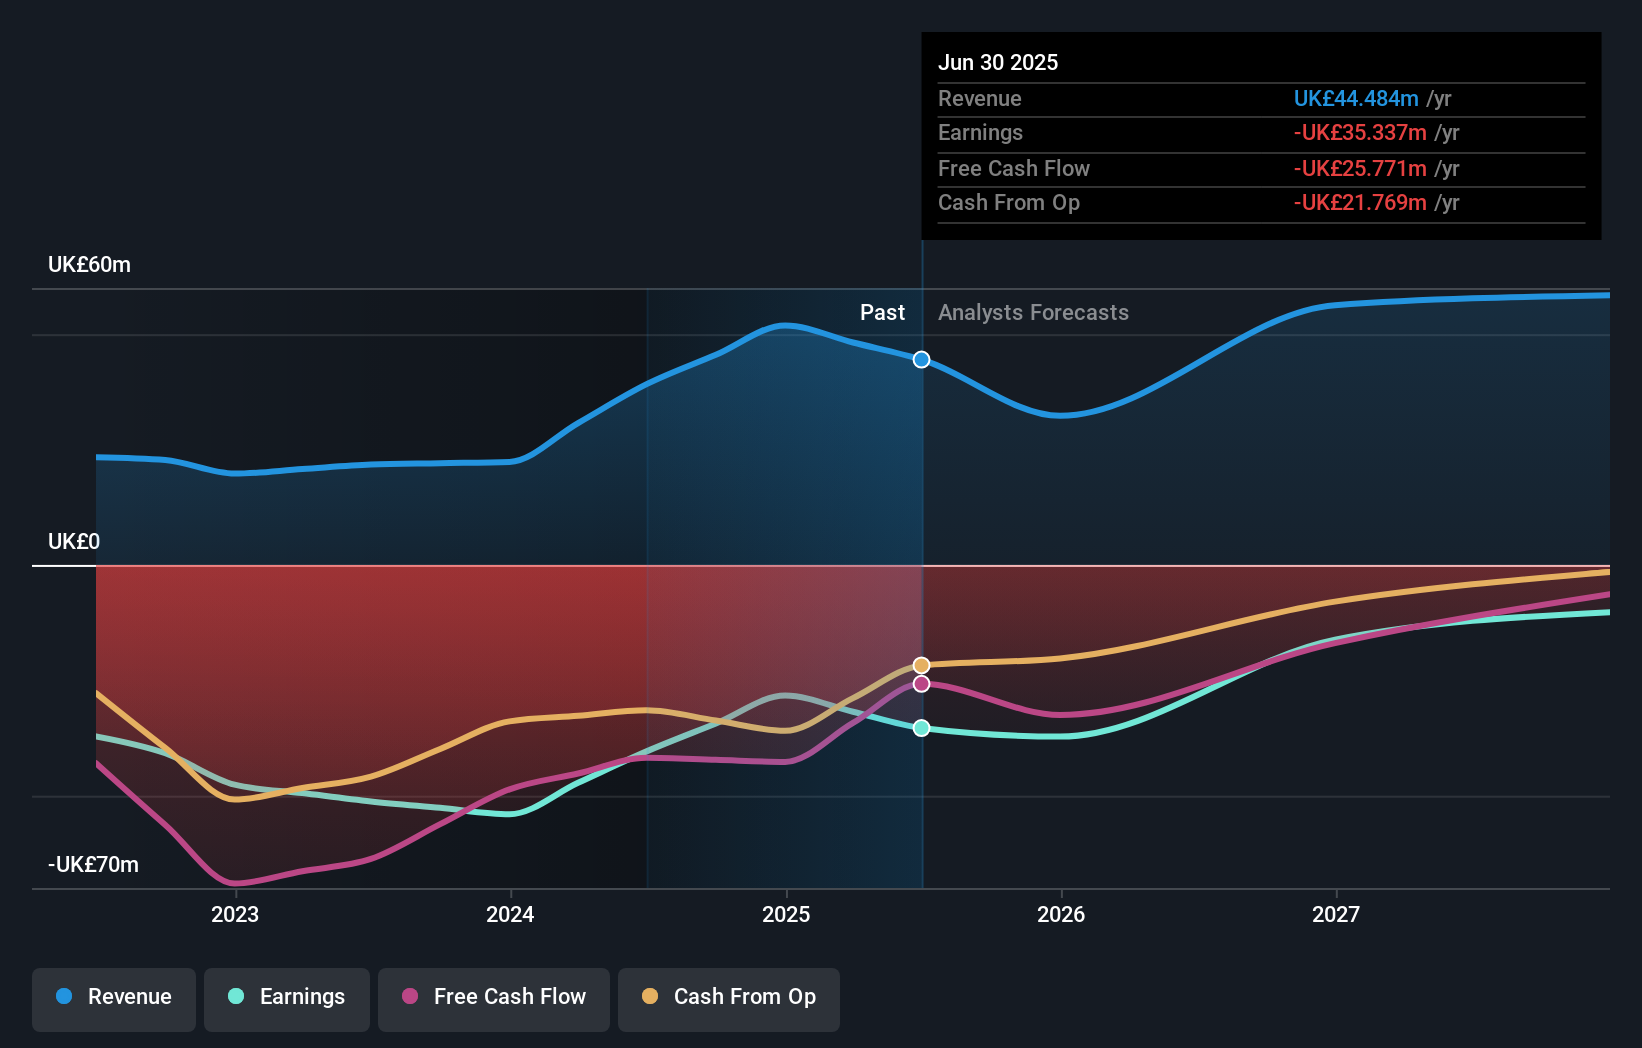Switch to the Past section of chart
Image resolution: width=1642 pixels, height=1048 pixels.
click(882, 312)
